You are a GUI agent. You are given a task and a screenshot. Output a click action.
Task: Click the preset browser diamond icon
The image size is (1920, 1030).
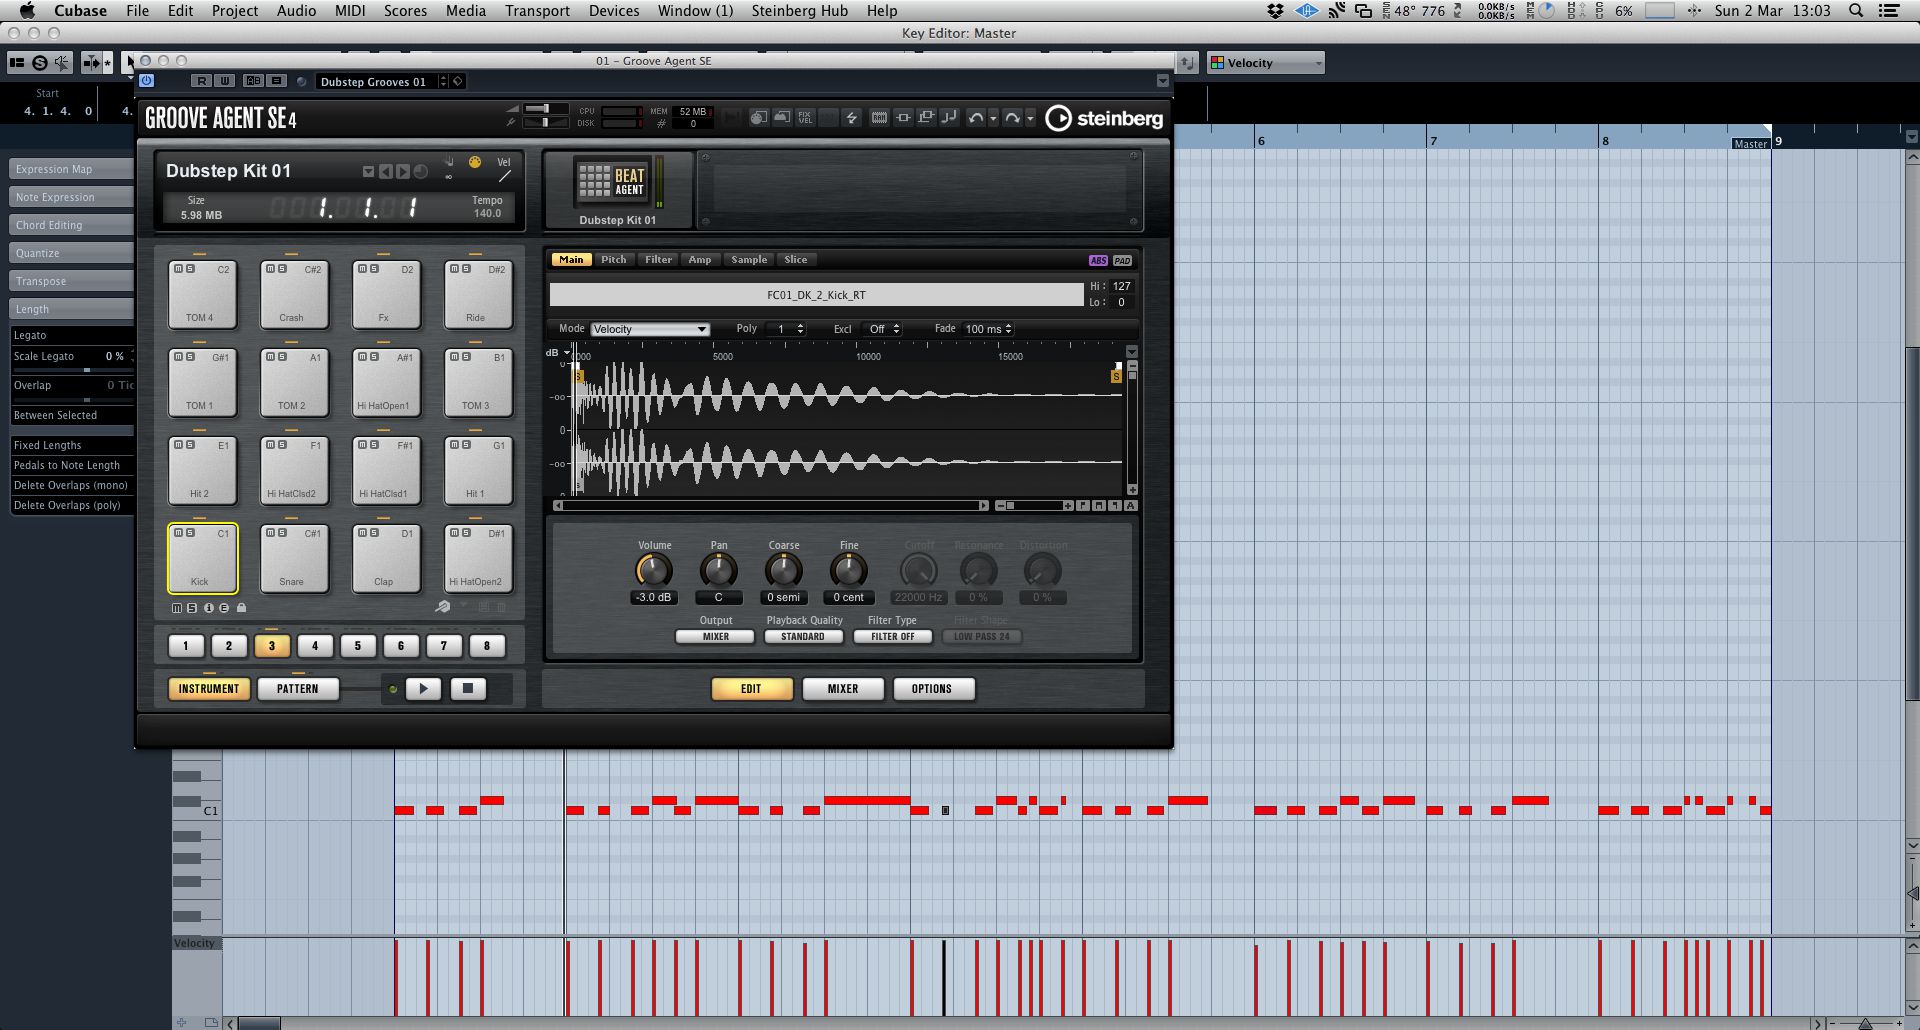click(458, 81)
